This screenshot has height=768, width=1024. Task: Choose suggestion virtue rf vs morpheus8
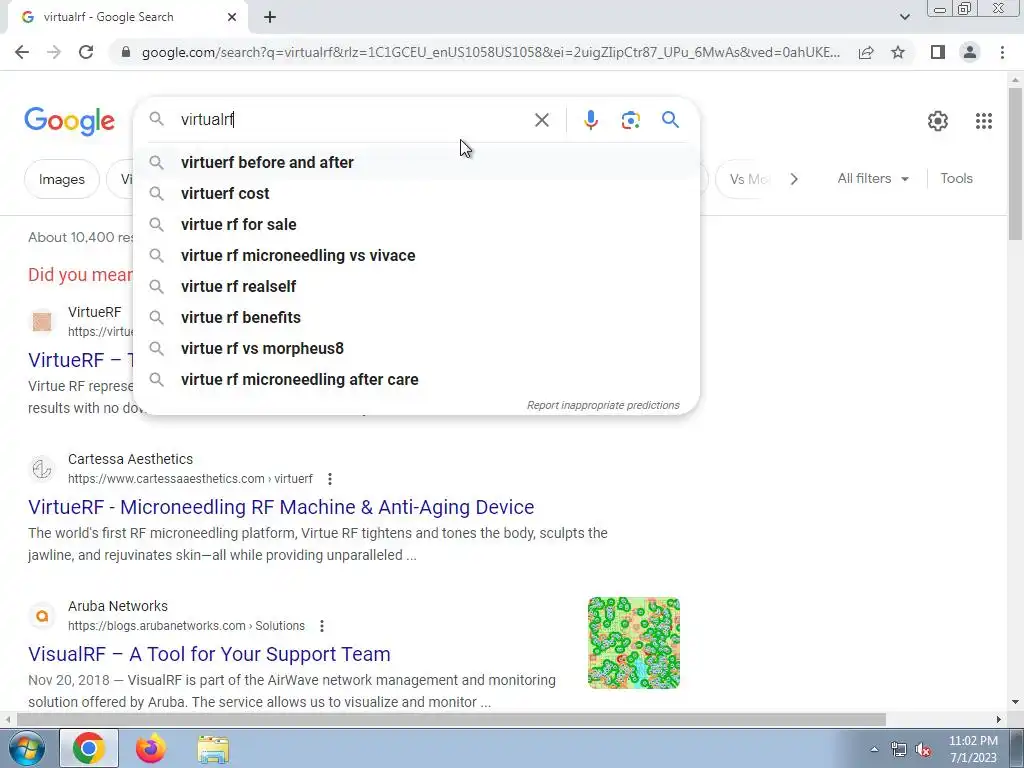pyautogui.click(x=416, y=349)
